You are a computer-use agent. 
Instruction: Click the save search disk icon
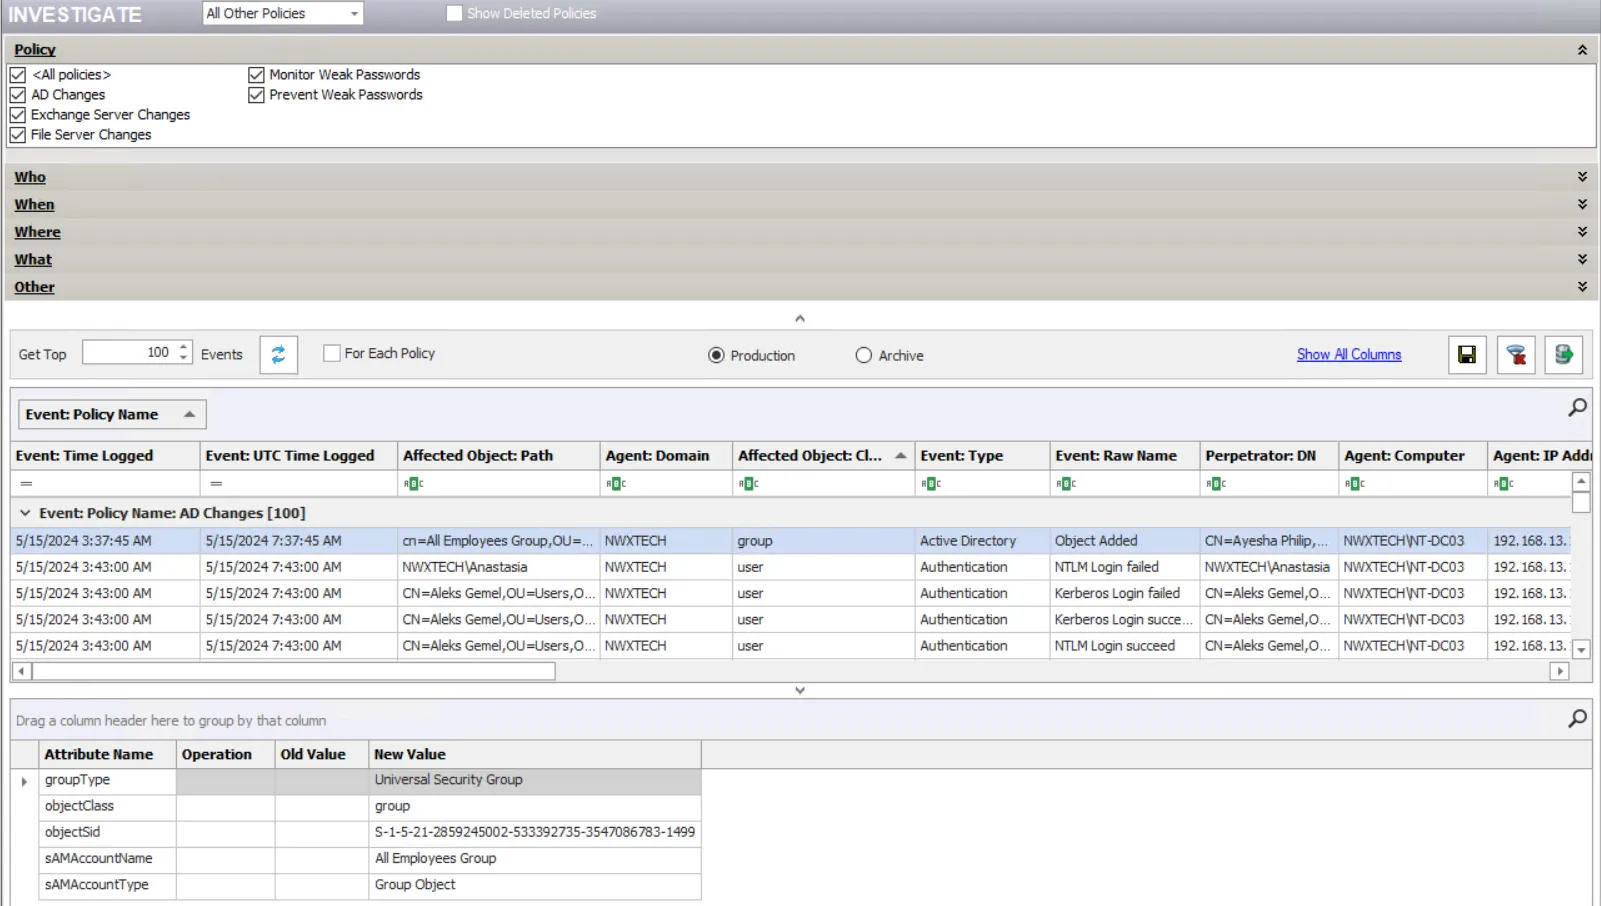pyautogui.click(x=1467, y=355)
